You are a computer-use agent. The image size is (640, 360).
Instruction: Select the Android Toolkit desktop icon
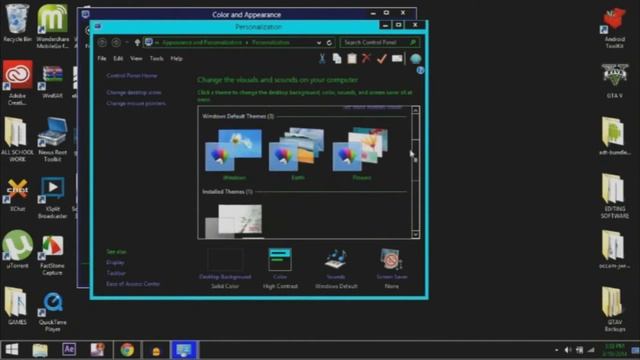tap(614, 28)
